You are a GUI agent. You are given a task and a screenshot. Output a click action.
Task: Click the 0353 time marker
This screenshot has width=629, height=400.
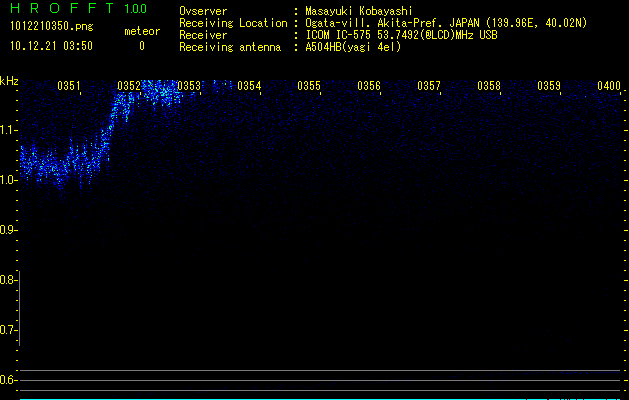pyautogui.click(x=189, y=86)
